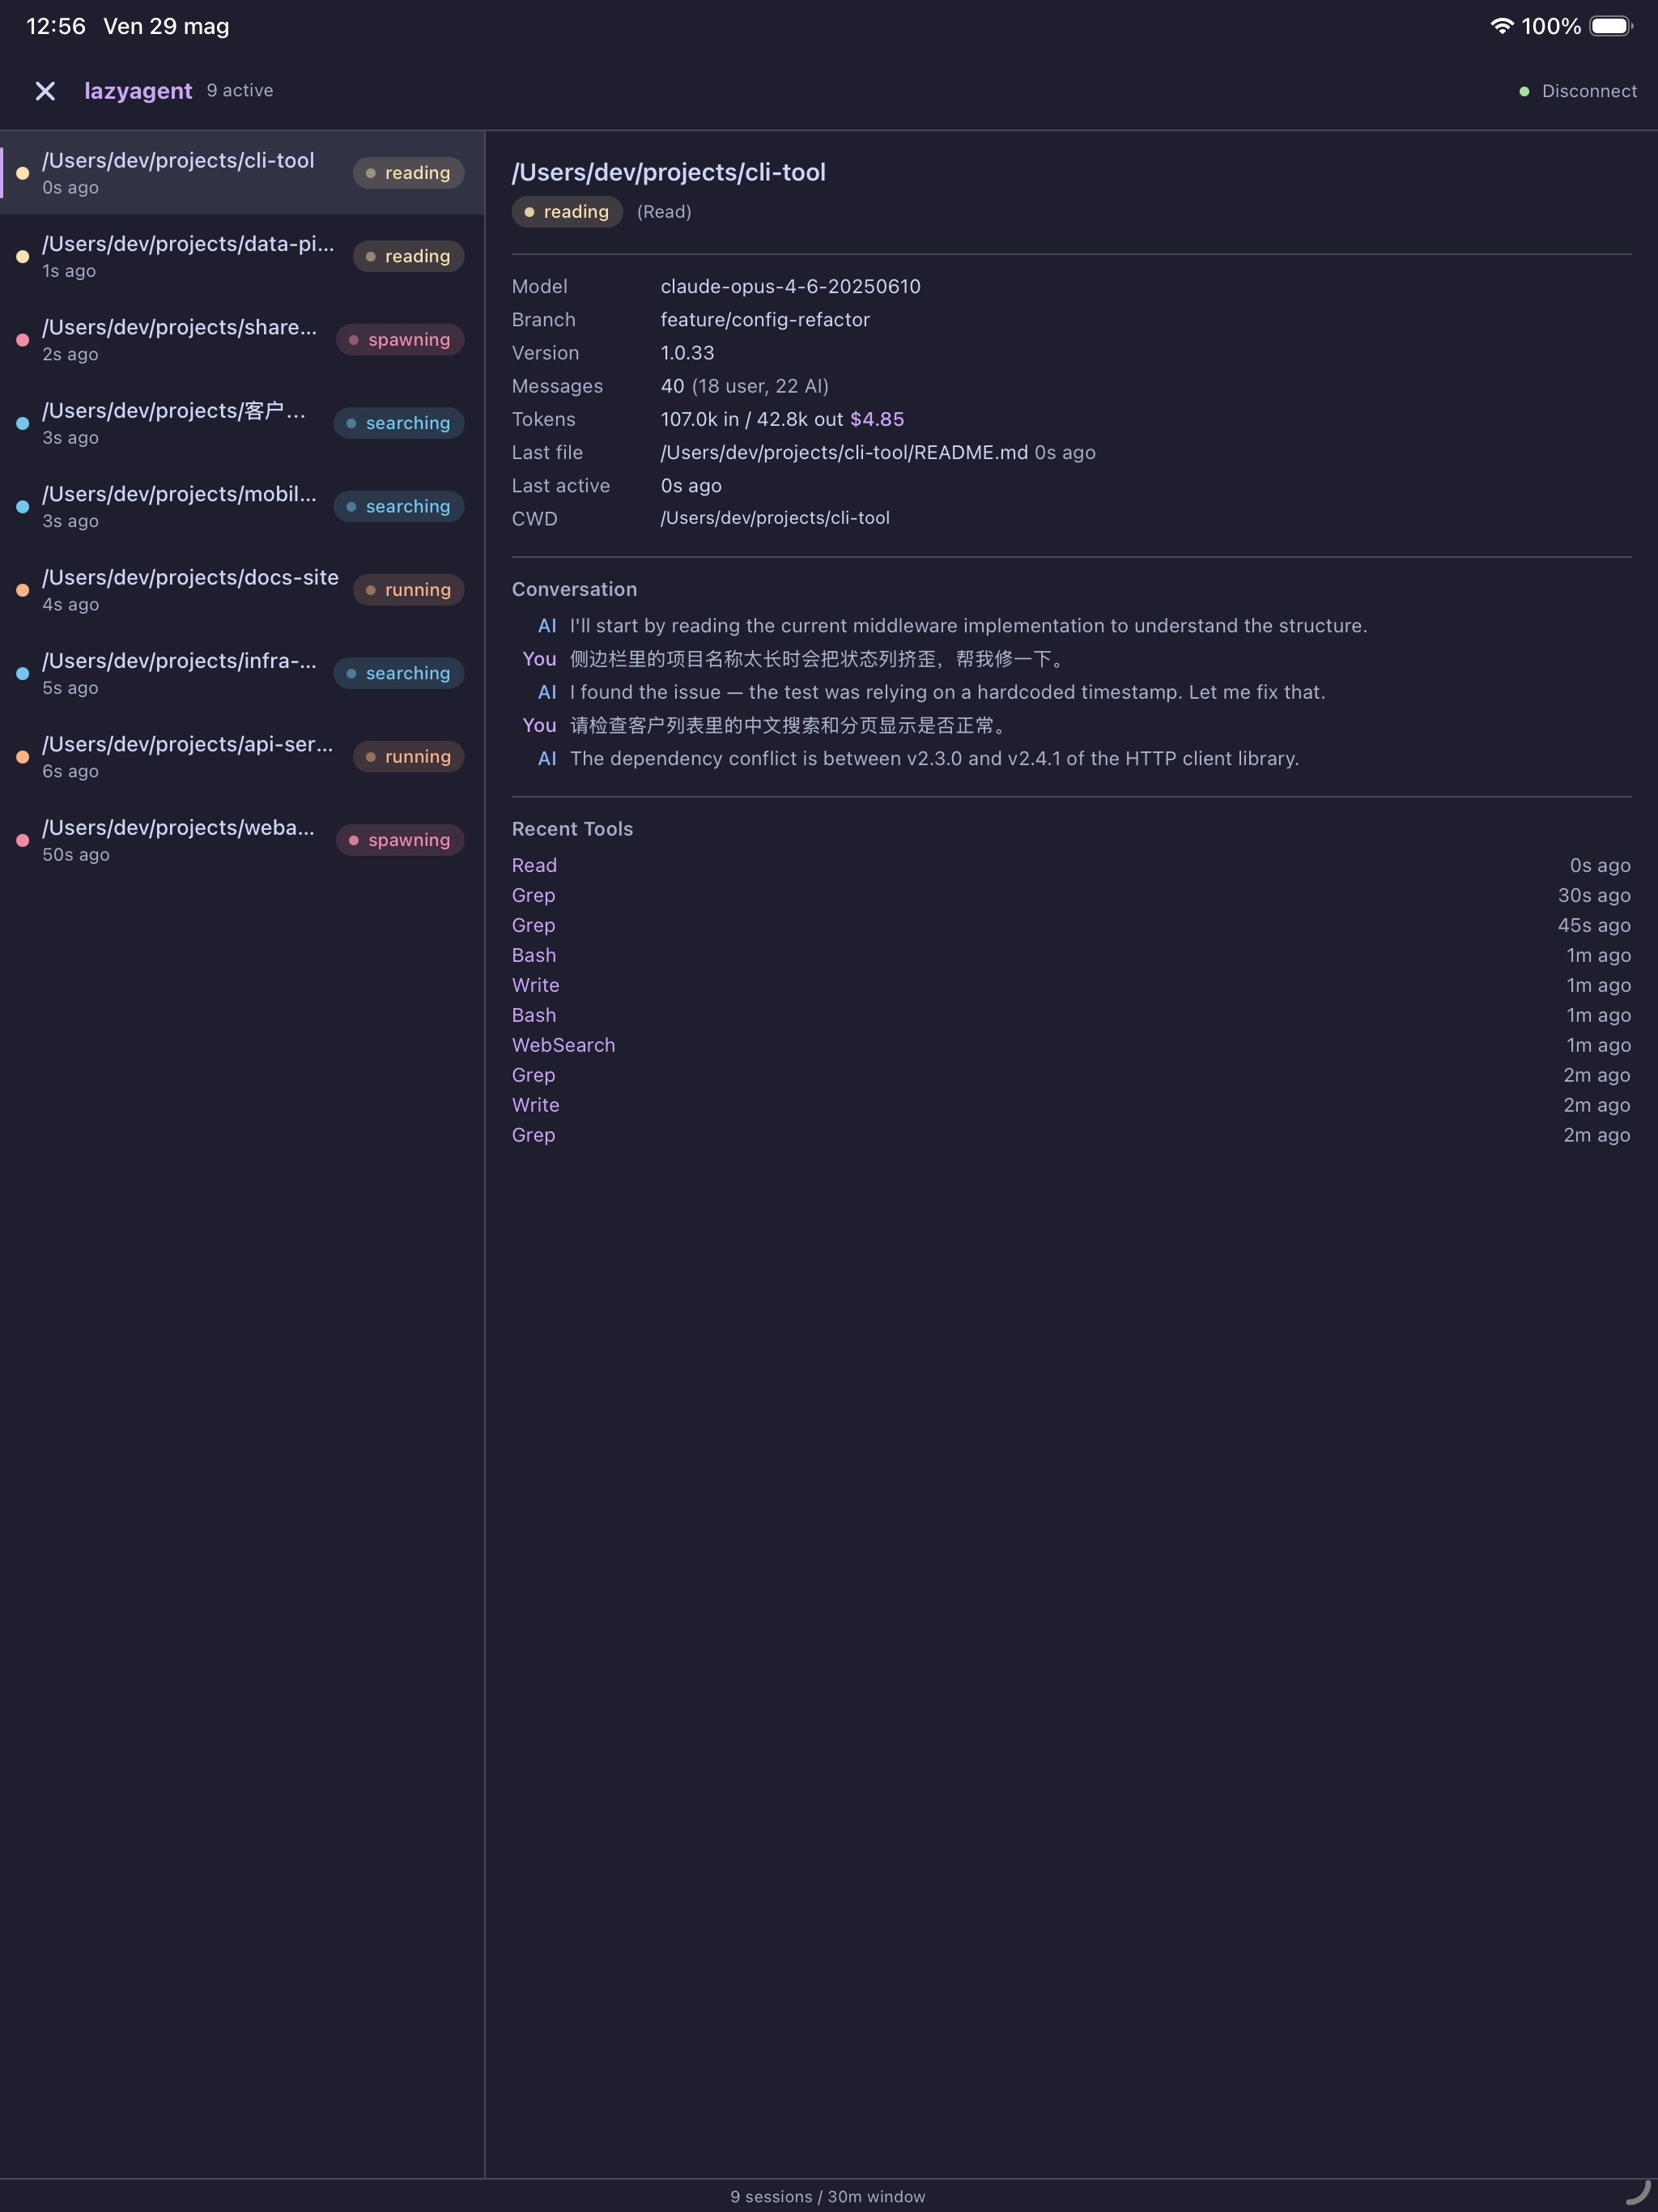Select the 客户... project session
Screen dimensions: 1658x2212
click(242, 423)
